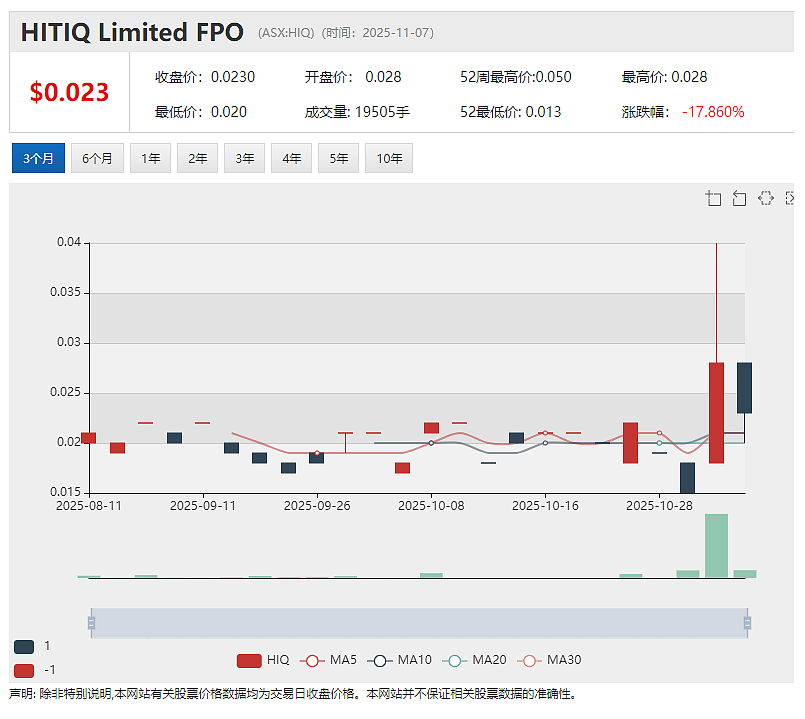Click the 2025-10-16 x-axis date label
The width and height of the screenshot is (805, 719).
point(545,506)
